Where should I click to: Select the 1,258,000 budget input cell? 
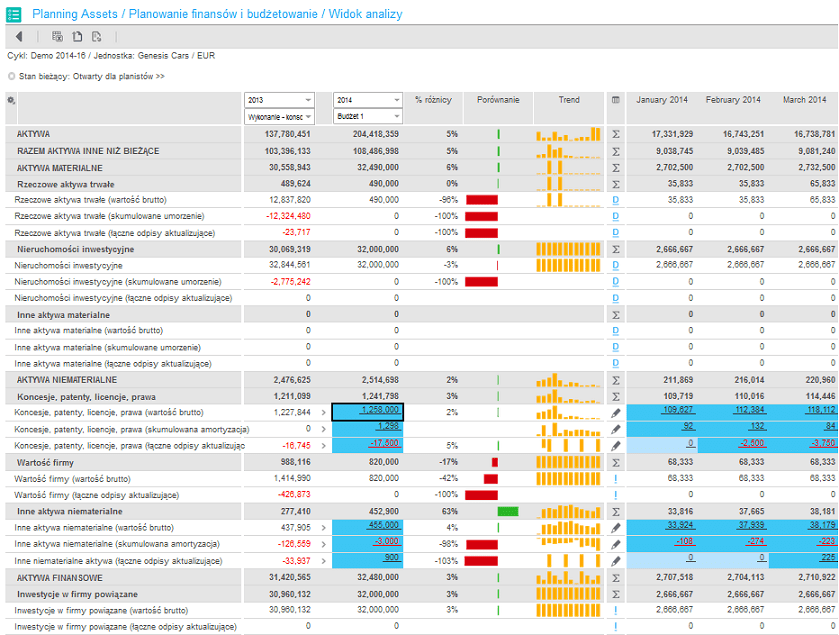[368, 412]
